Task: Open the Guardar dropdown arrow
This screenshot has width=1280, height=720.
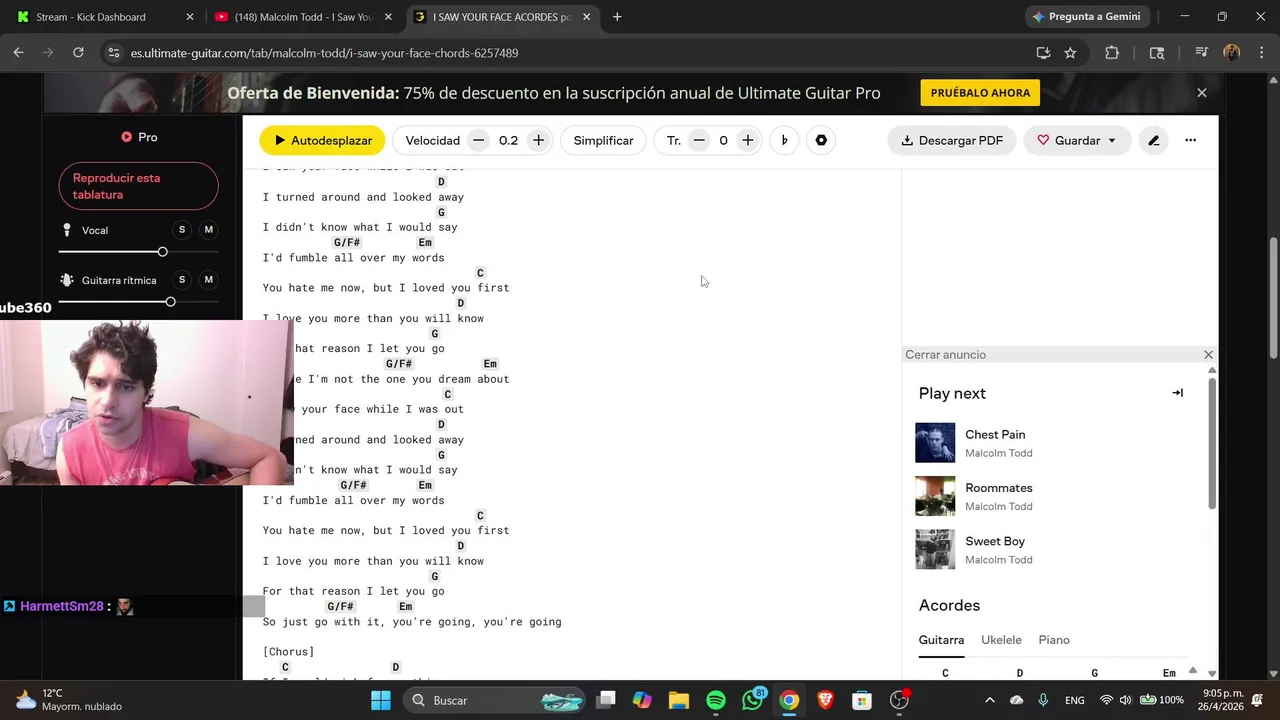Action: coord(1112,141)
